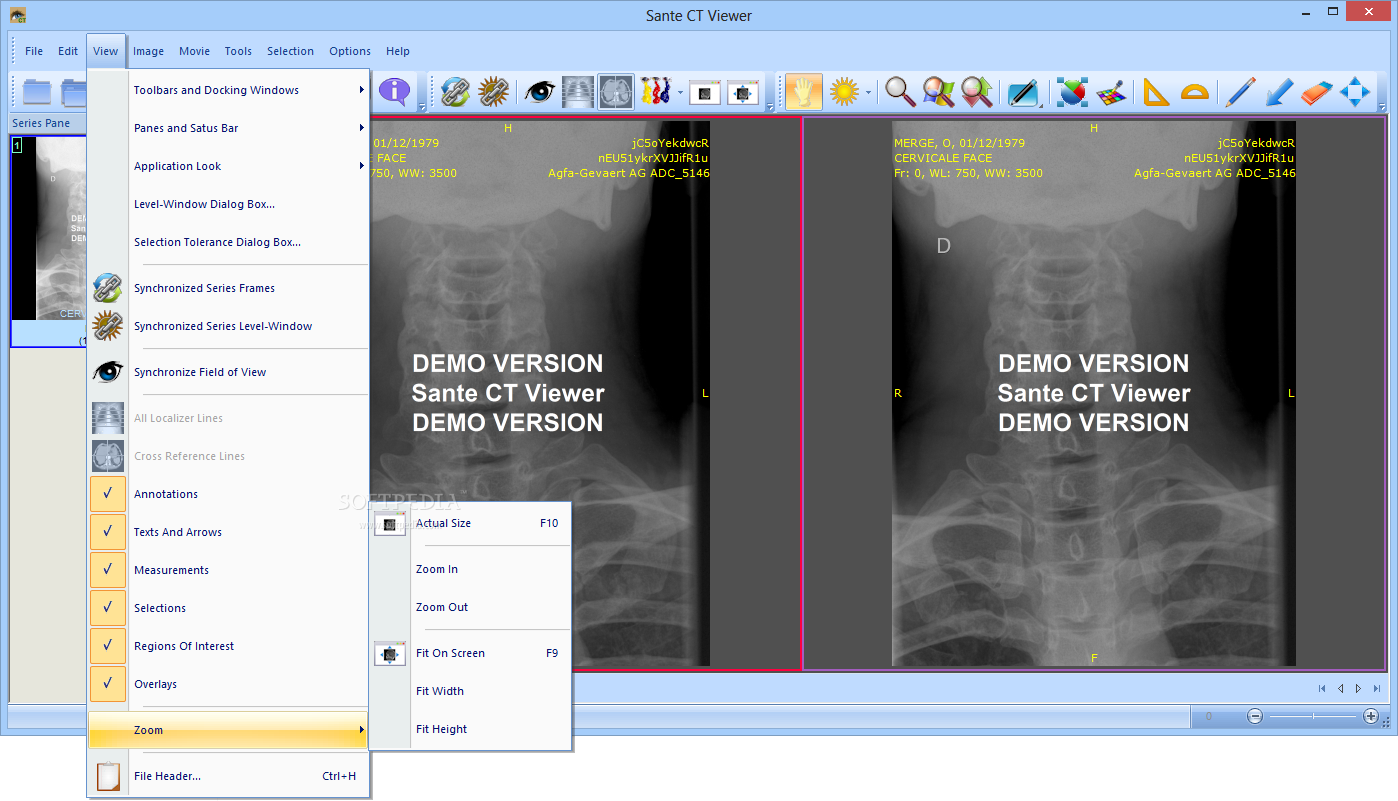The width and height of the screenshot is (1398, 801).
Task: Click the eye field-of-view toolbar icon
Action: coord(540,92)
